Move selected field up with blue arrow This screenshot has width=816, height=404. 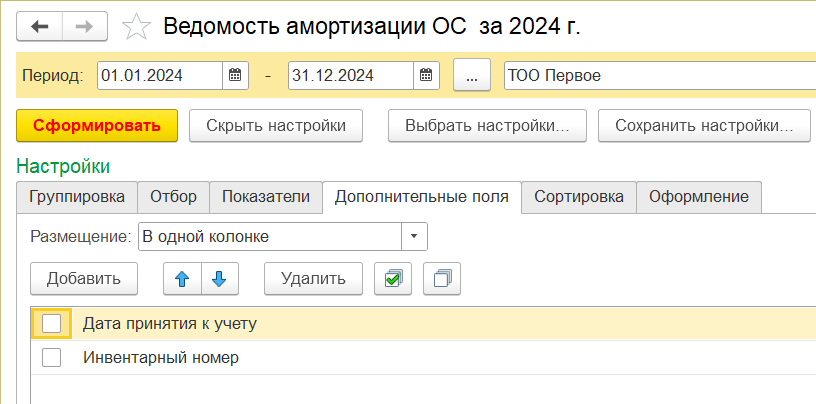pos(182,279)
